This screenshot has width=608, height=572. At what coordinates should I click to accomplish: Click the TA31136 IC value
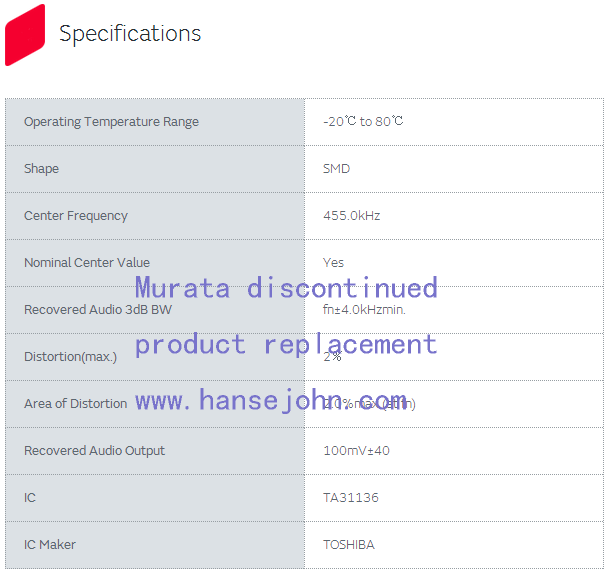click(x=350, y=498)
